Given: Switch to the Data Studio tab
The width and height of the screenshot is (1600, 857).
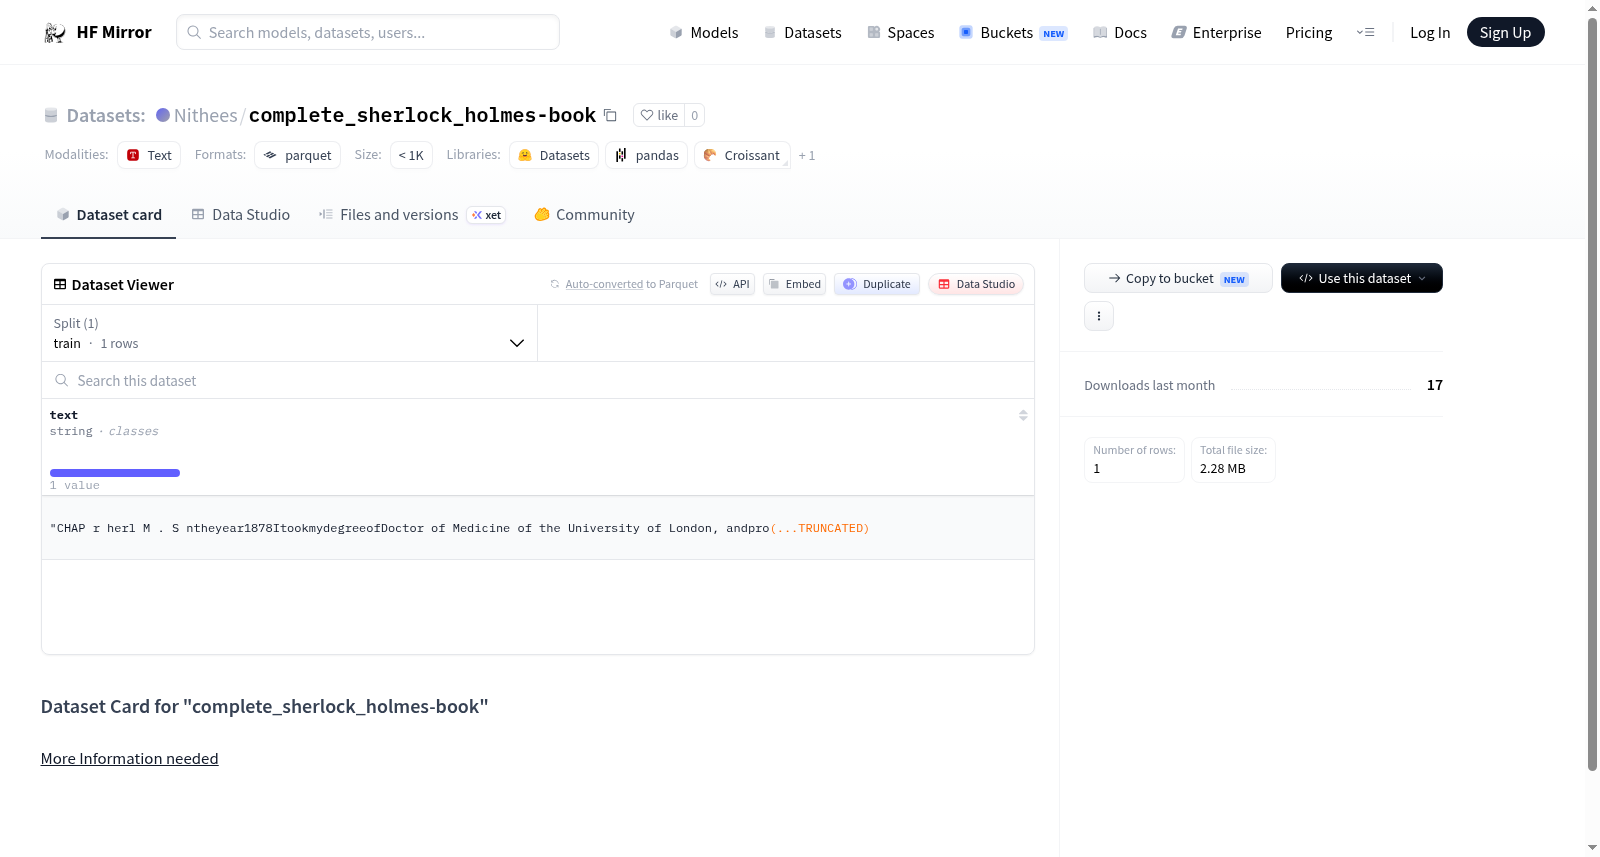Looking at the screenshot, I should click(x=241, y=215).
